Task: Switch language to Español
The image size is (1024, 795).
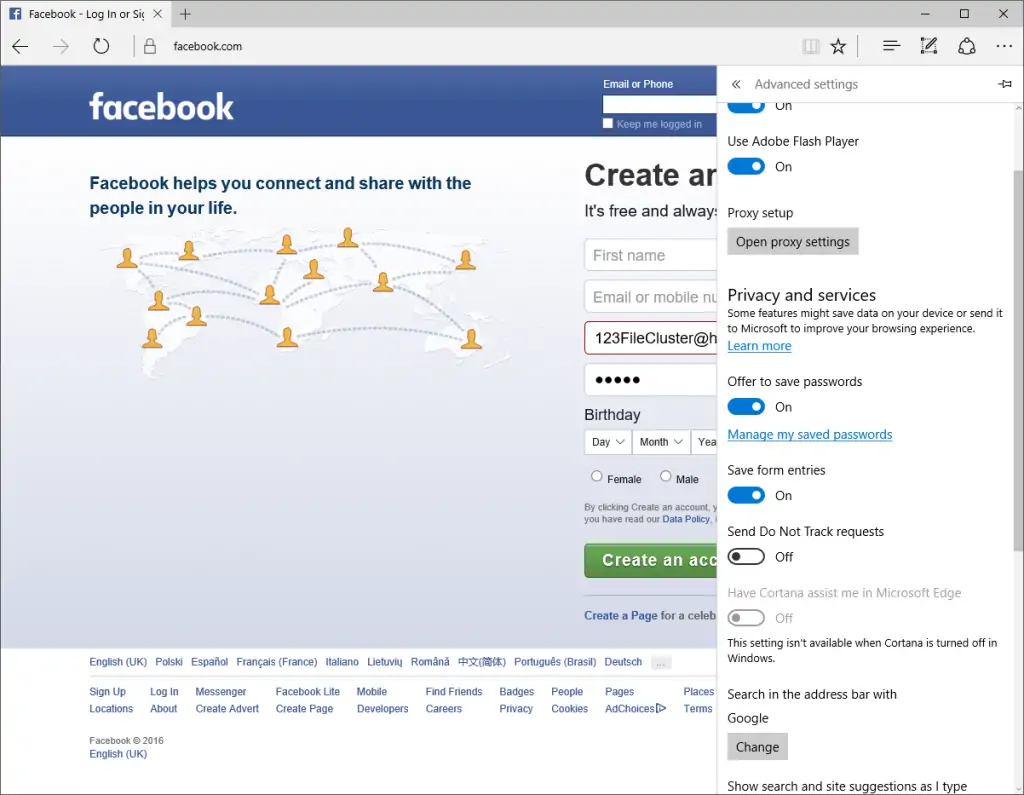Action: (209, 662)
